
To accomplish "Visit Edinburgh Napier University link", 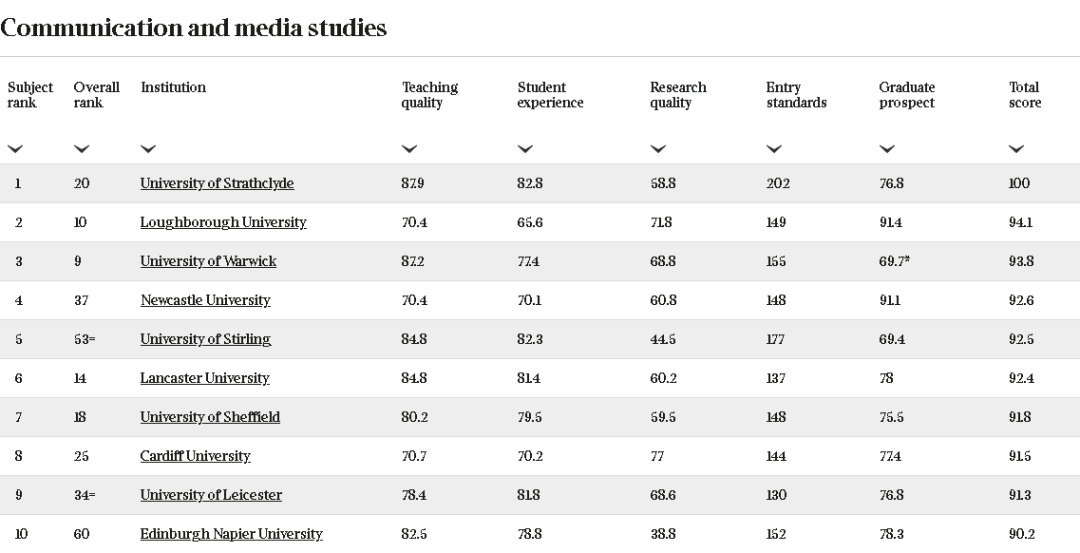I will click(231, 534).
